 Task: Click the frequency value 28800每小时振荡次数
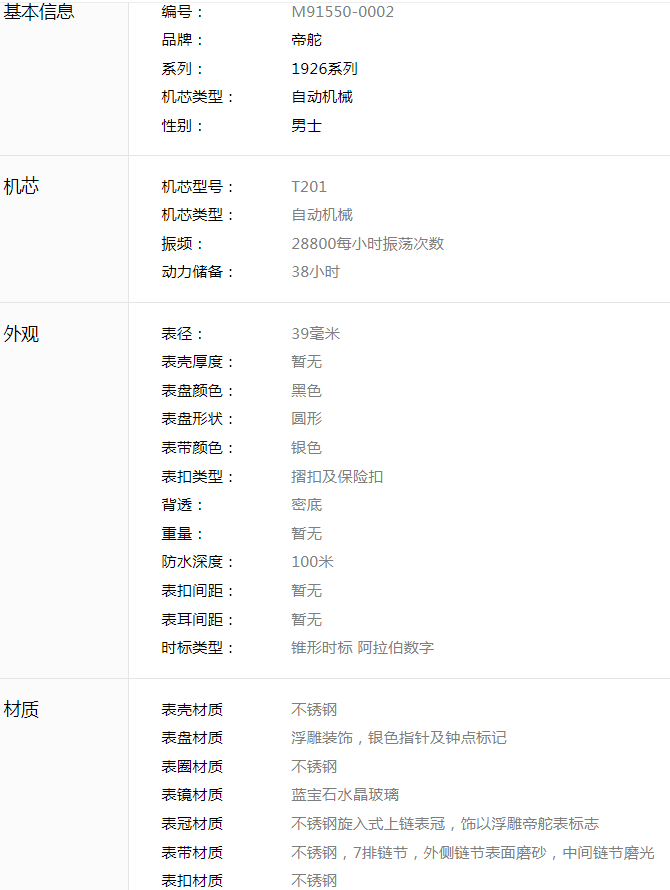(367, 244)
